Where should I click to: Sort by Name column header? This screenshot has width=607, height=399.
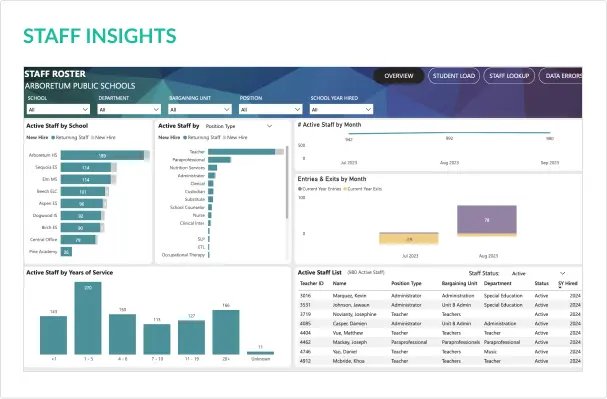pyautogui.click(x=340, y=284)
